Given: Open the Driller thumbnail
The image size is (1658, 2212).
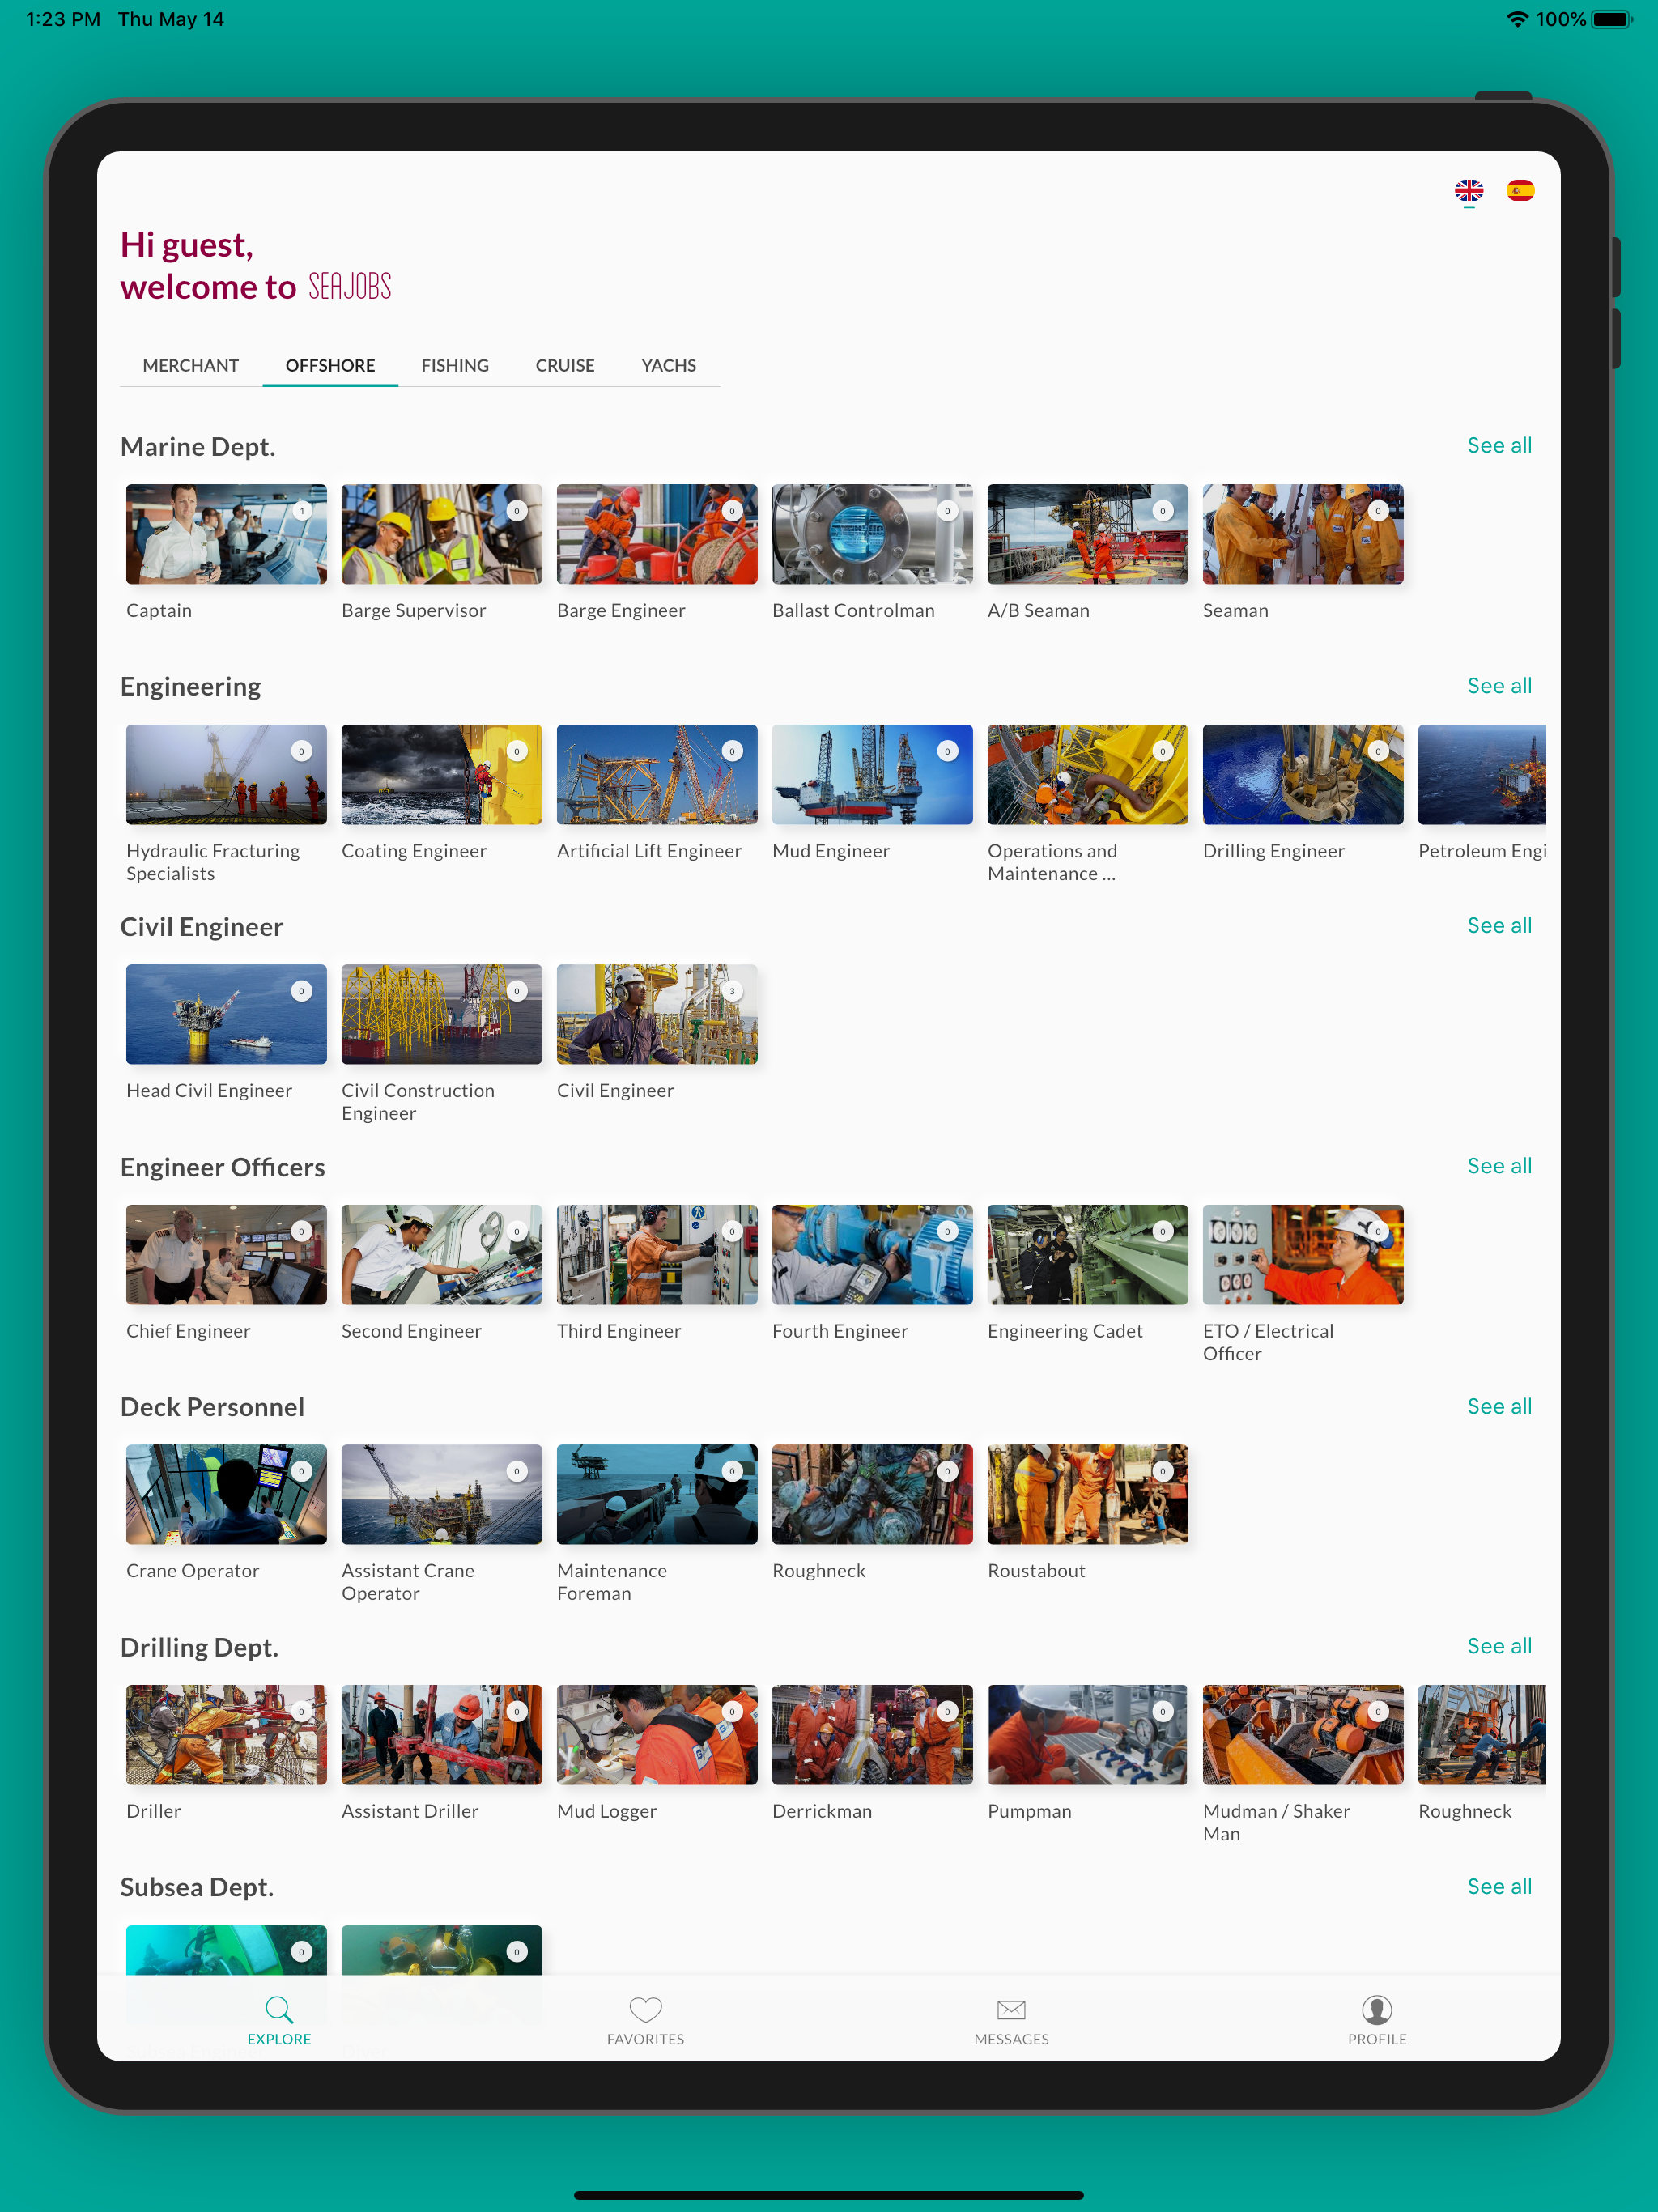Looking at the screenshot, I should pyautogui.click(x=226, y=1734).
